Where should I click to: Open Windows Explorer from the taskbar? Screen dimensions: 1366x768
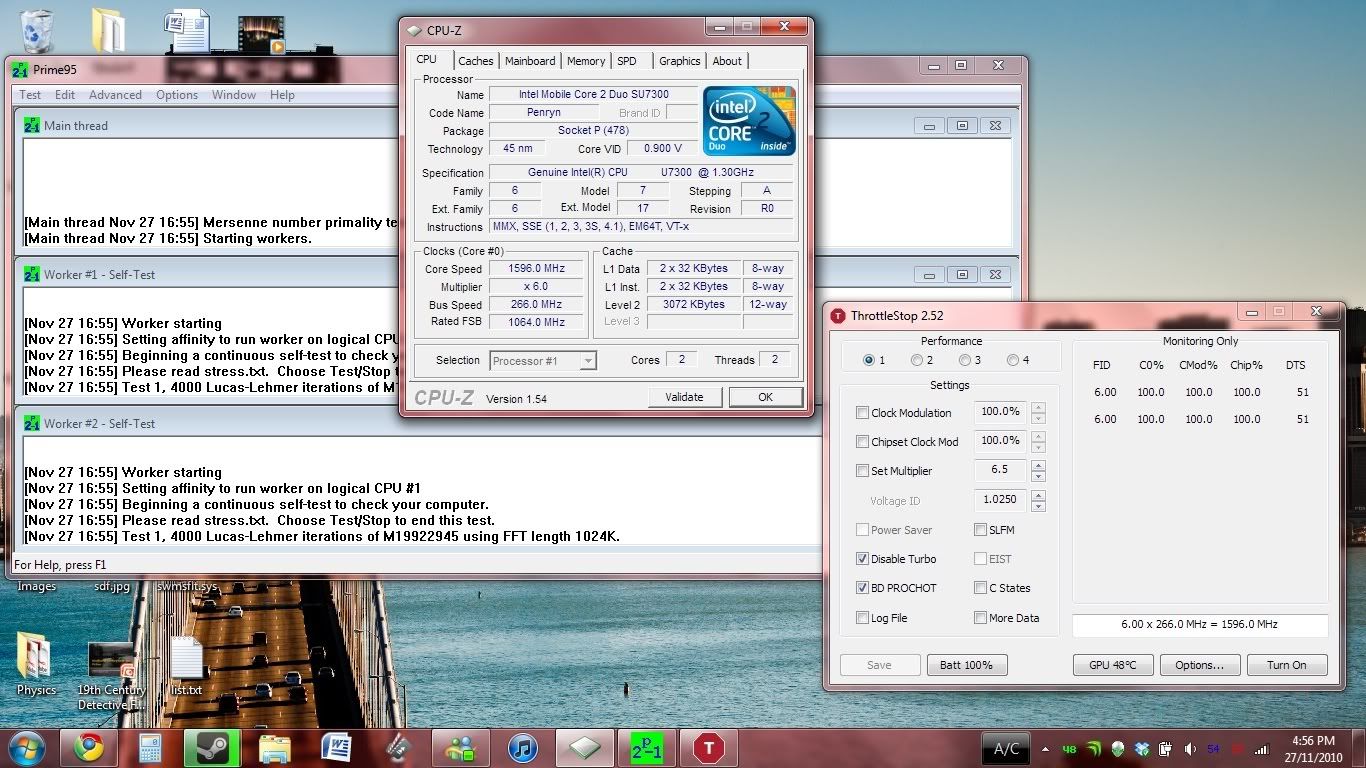pos(274,748)
